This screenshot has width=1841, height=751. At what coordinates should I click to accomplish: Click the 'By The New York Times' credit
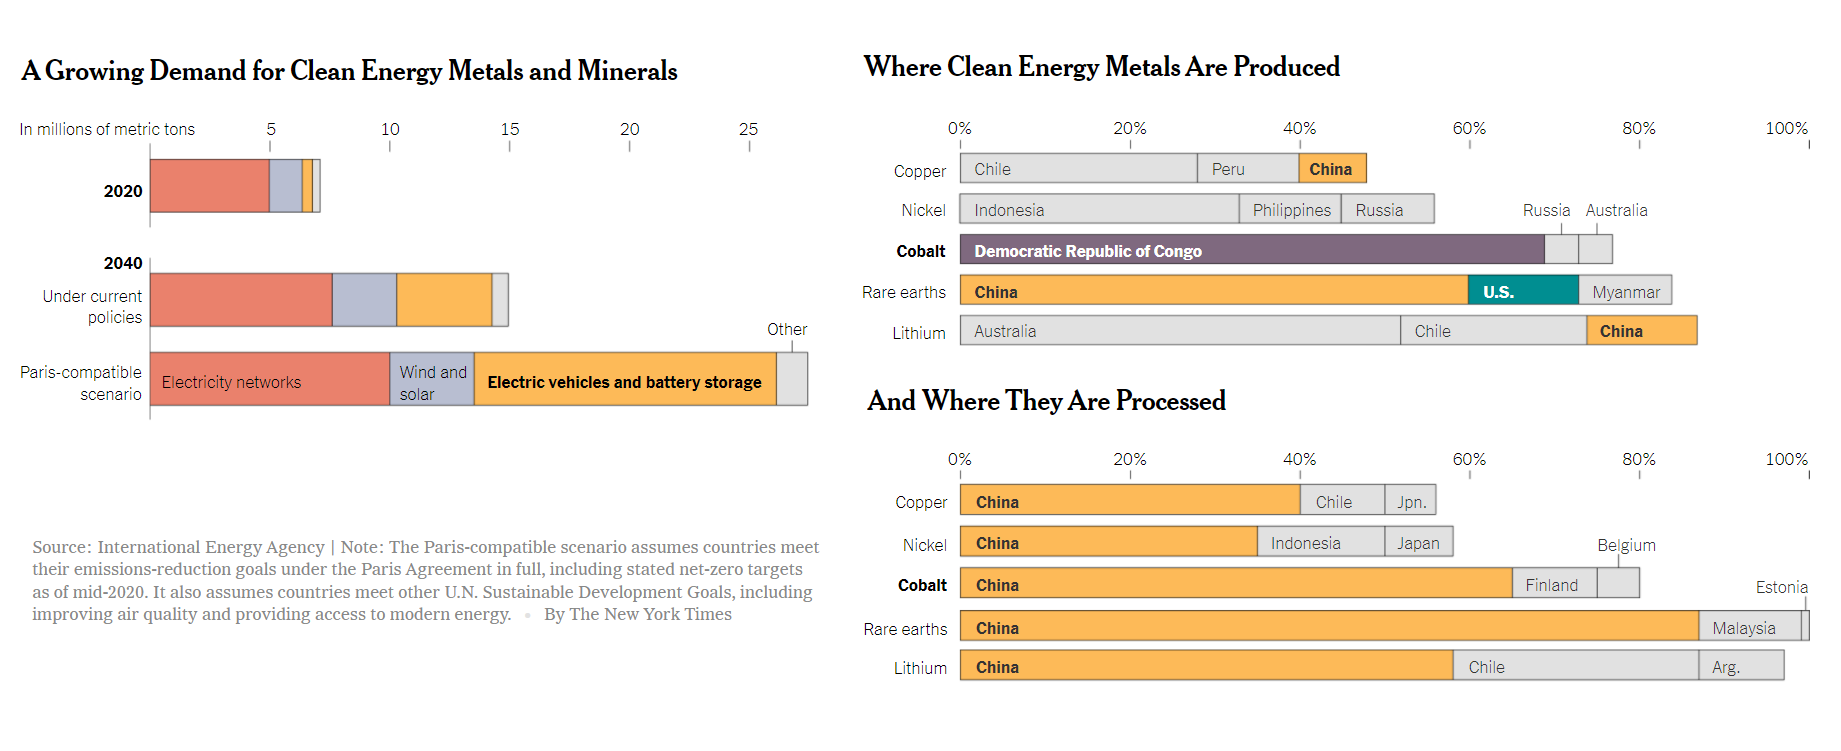(x=637, y=614)
